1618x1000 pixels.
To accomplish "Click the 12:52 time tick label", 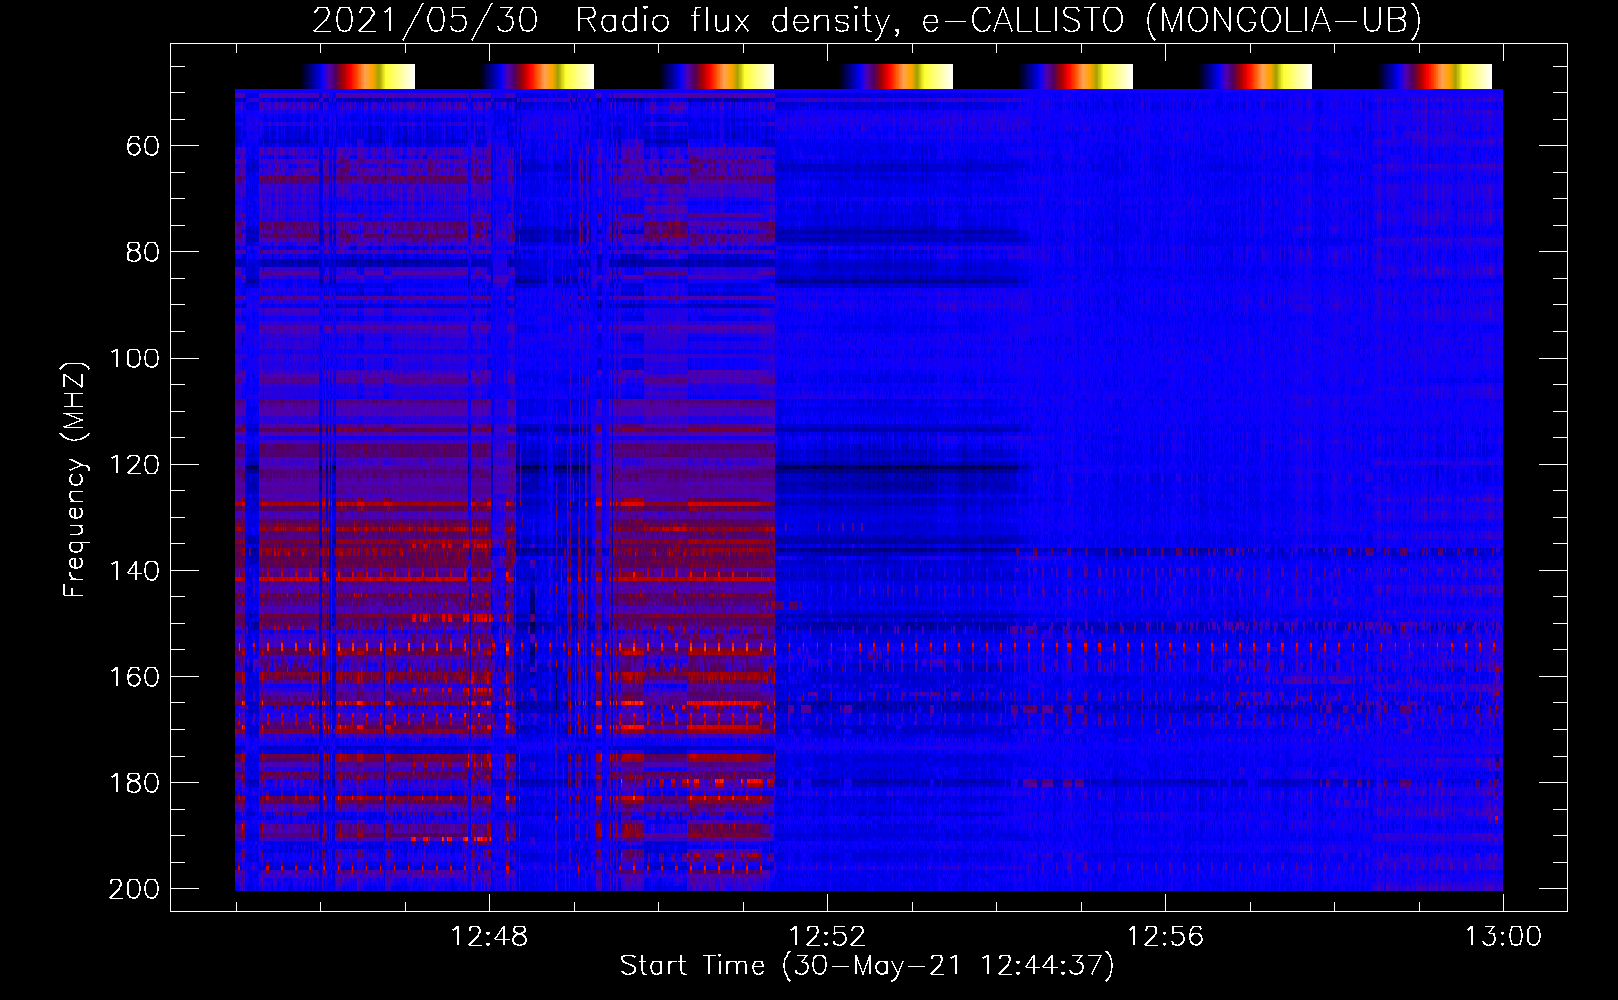I will 827,937.
